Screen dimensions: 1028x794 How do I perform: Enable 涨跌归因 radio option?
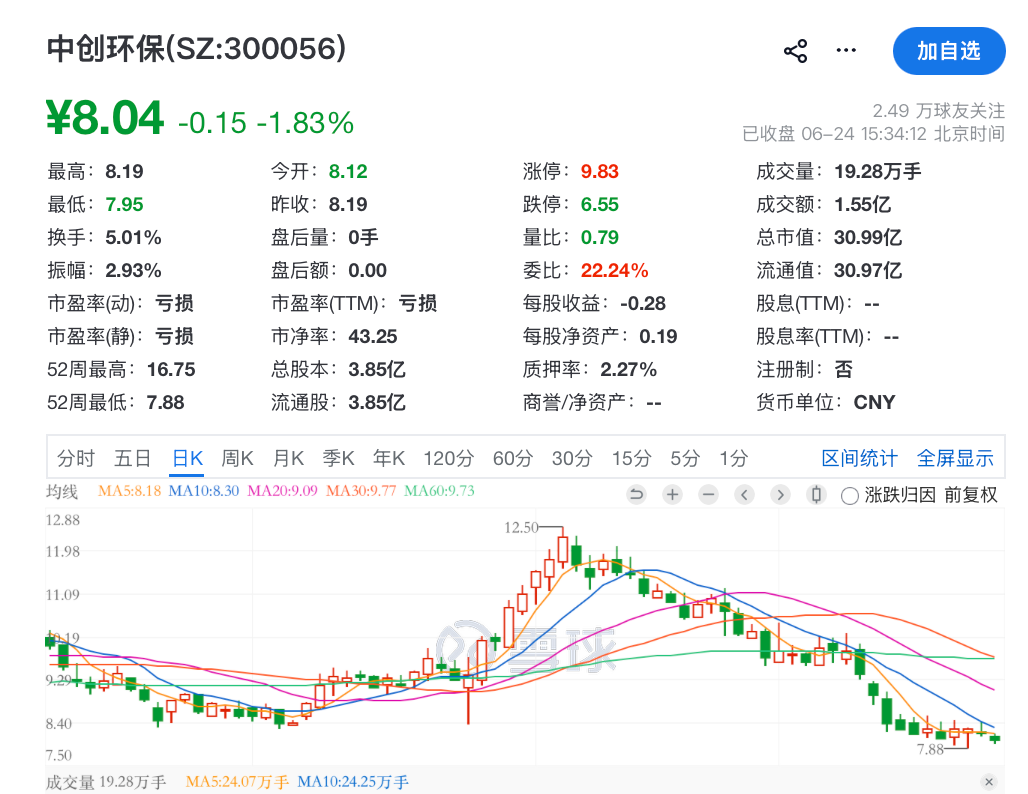pos(850,496)
